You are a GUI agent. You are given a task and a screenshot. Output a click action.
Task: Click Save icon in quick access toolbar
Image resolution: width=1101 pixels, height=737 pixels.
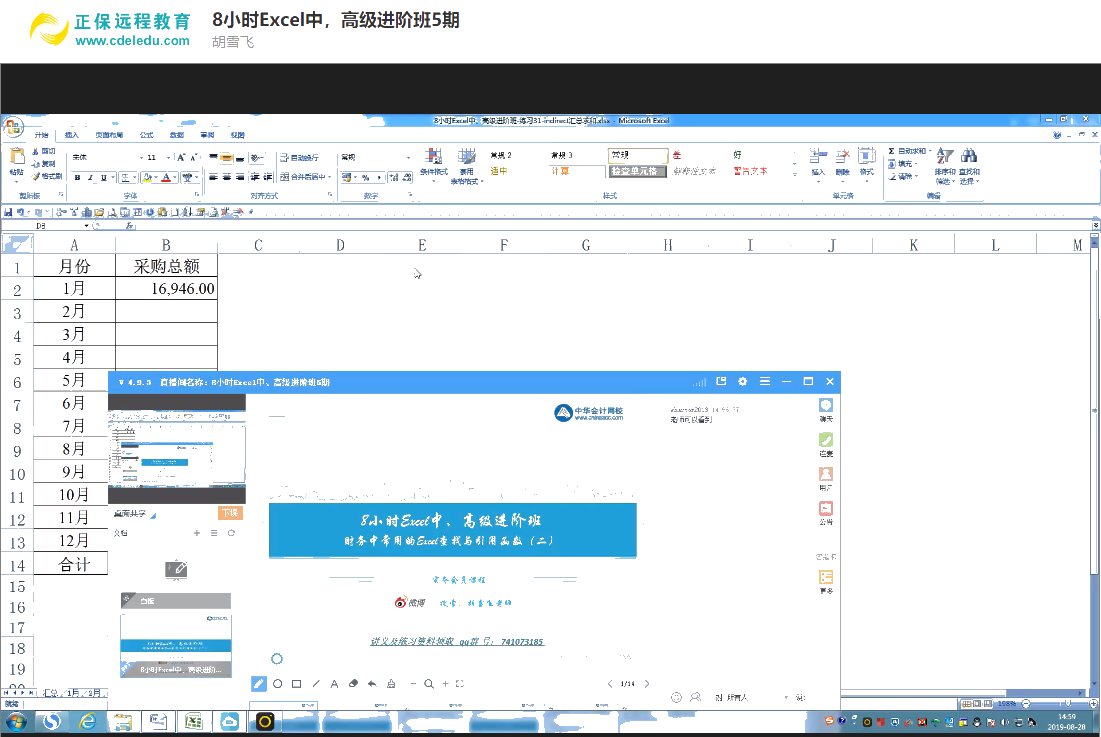pos(8,212)
